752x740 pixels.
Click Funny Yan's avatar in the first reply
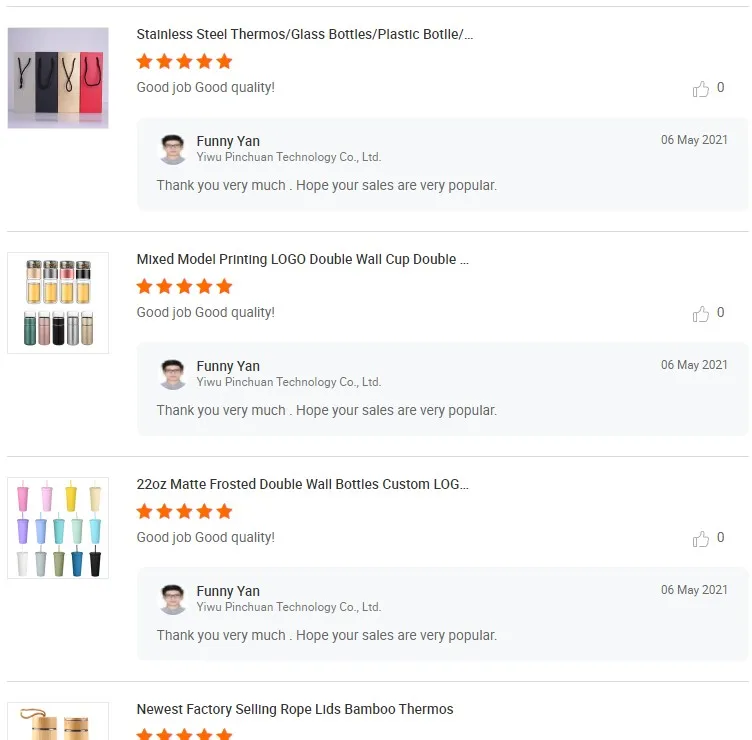(x=173, y=149)
